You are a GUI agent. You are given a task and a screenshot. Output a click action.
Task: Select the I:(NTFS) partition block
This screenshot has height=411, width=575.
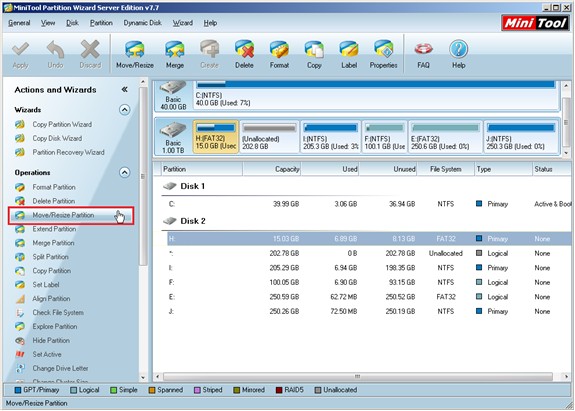(331, 137)
